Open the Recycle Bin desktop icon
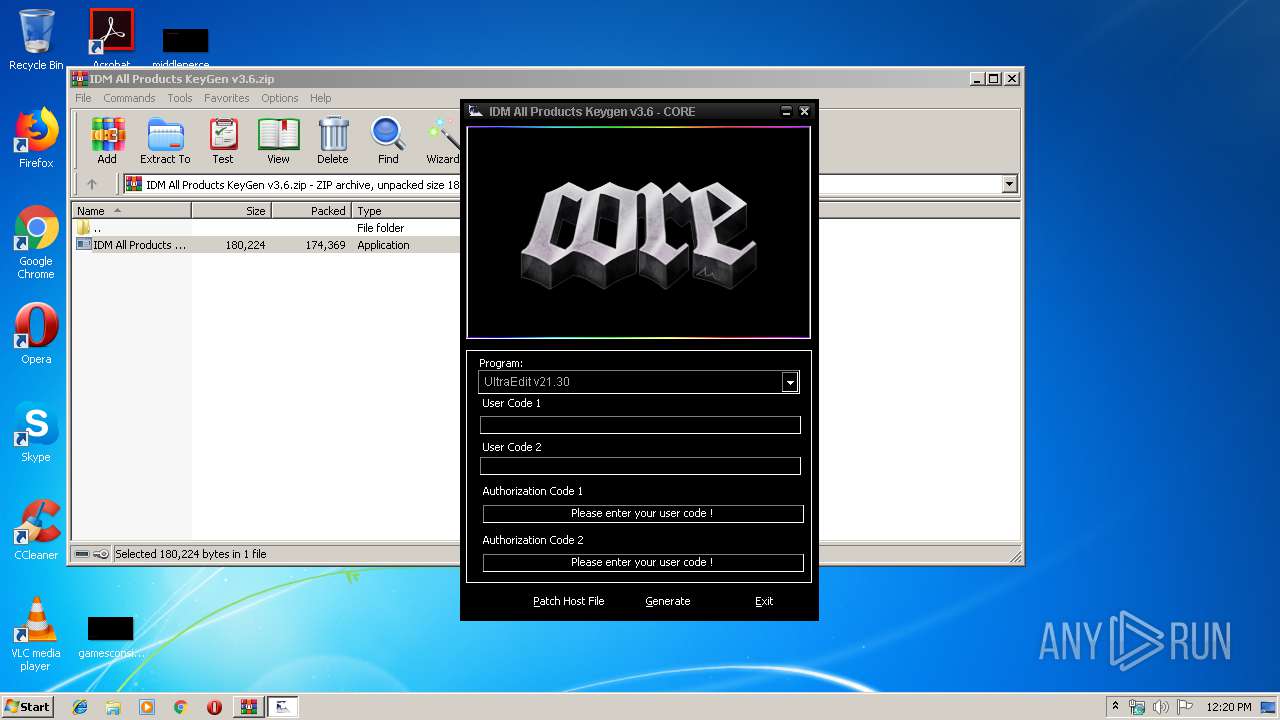 (x=36, y=40)
